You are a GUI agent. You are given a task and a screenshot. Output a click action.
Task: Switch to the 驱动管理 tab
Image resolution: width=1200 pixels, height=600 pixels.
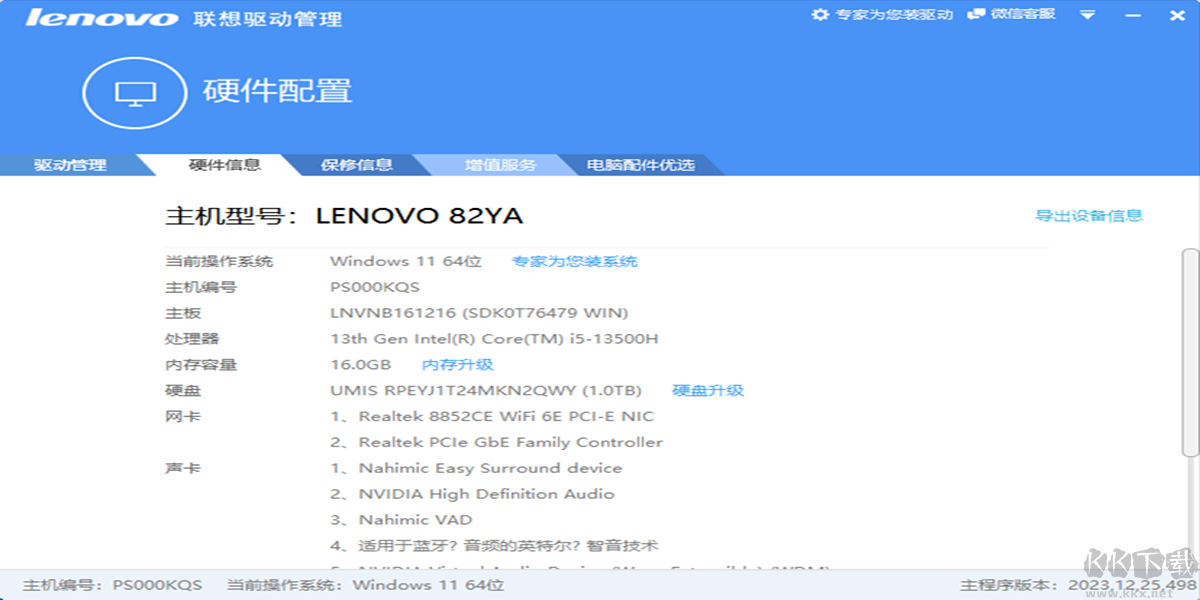(x=70, y=165)
